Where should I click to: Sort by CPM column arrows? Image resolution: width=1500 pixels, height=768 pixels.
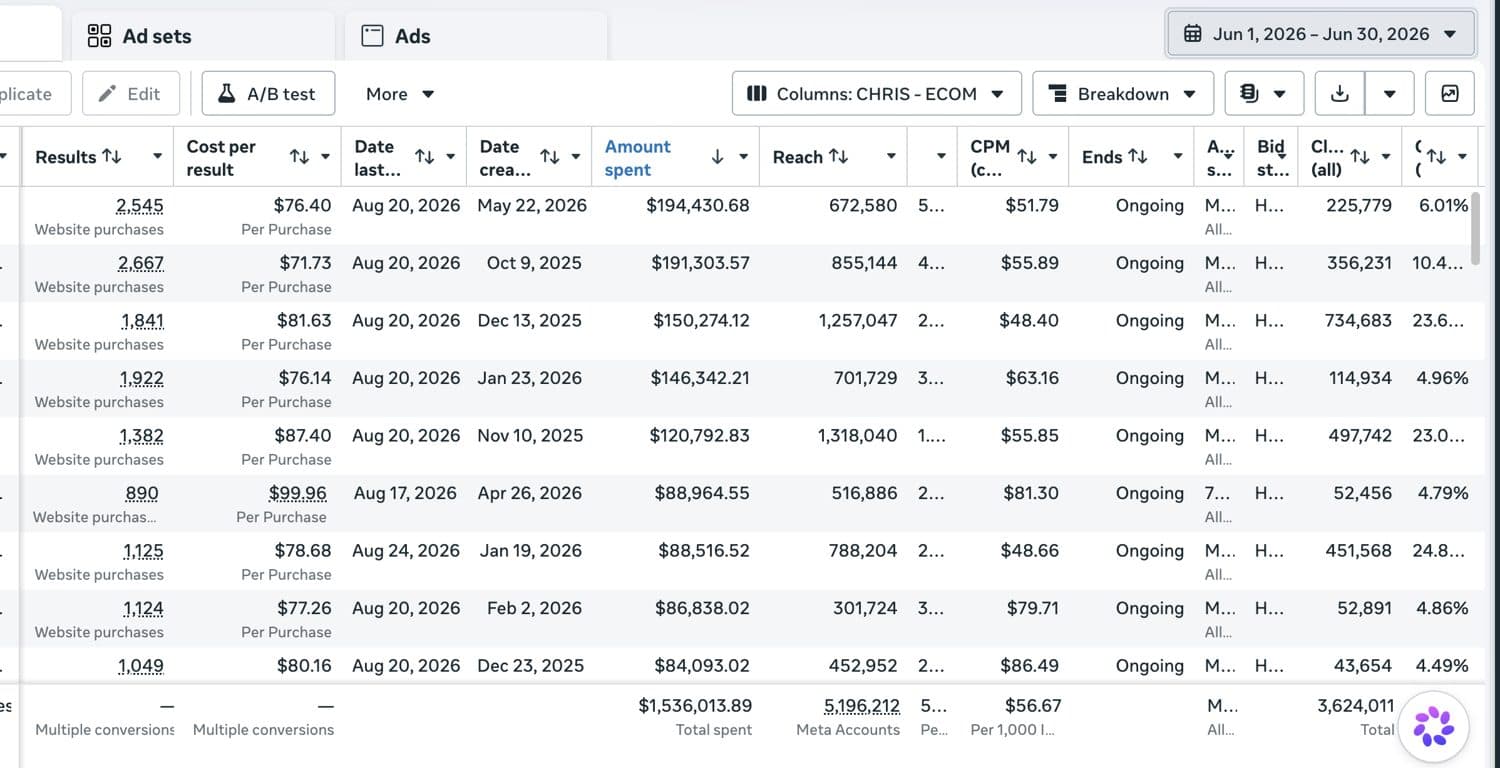click(1026, 157)
